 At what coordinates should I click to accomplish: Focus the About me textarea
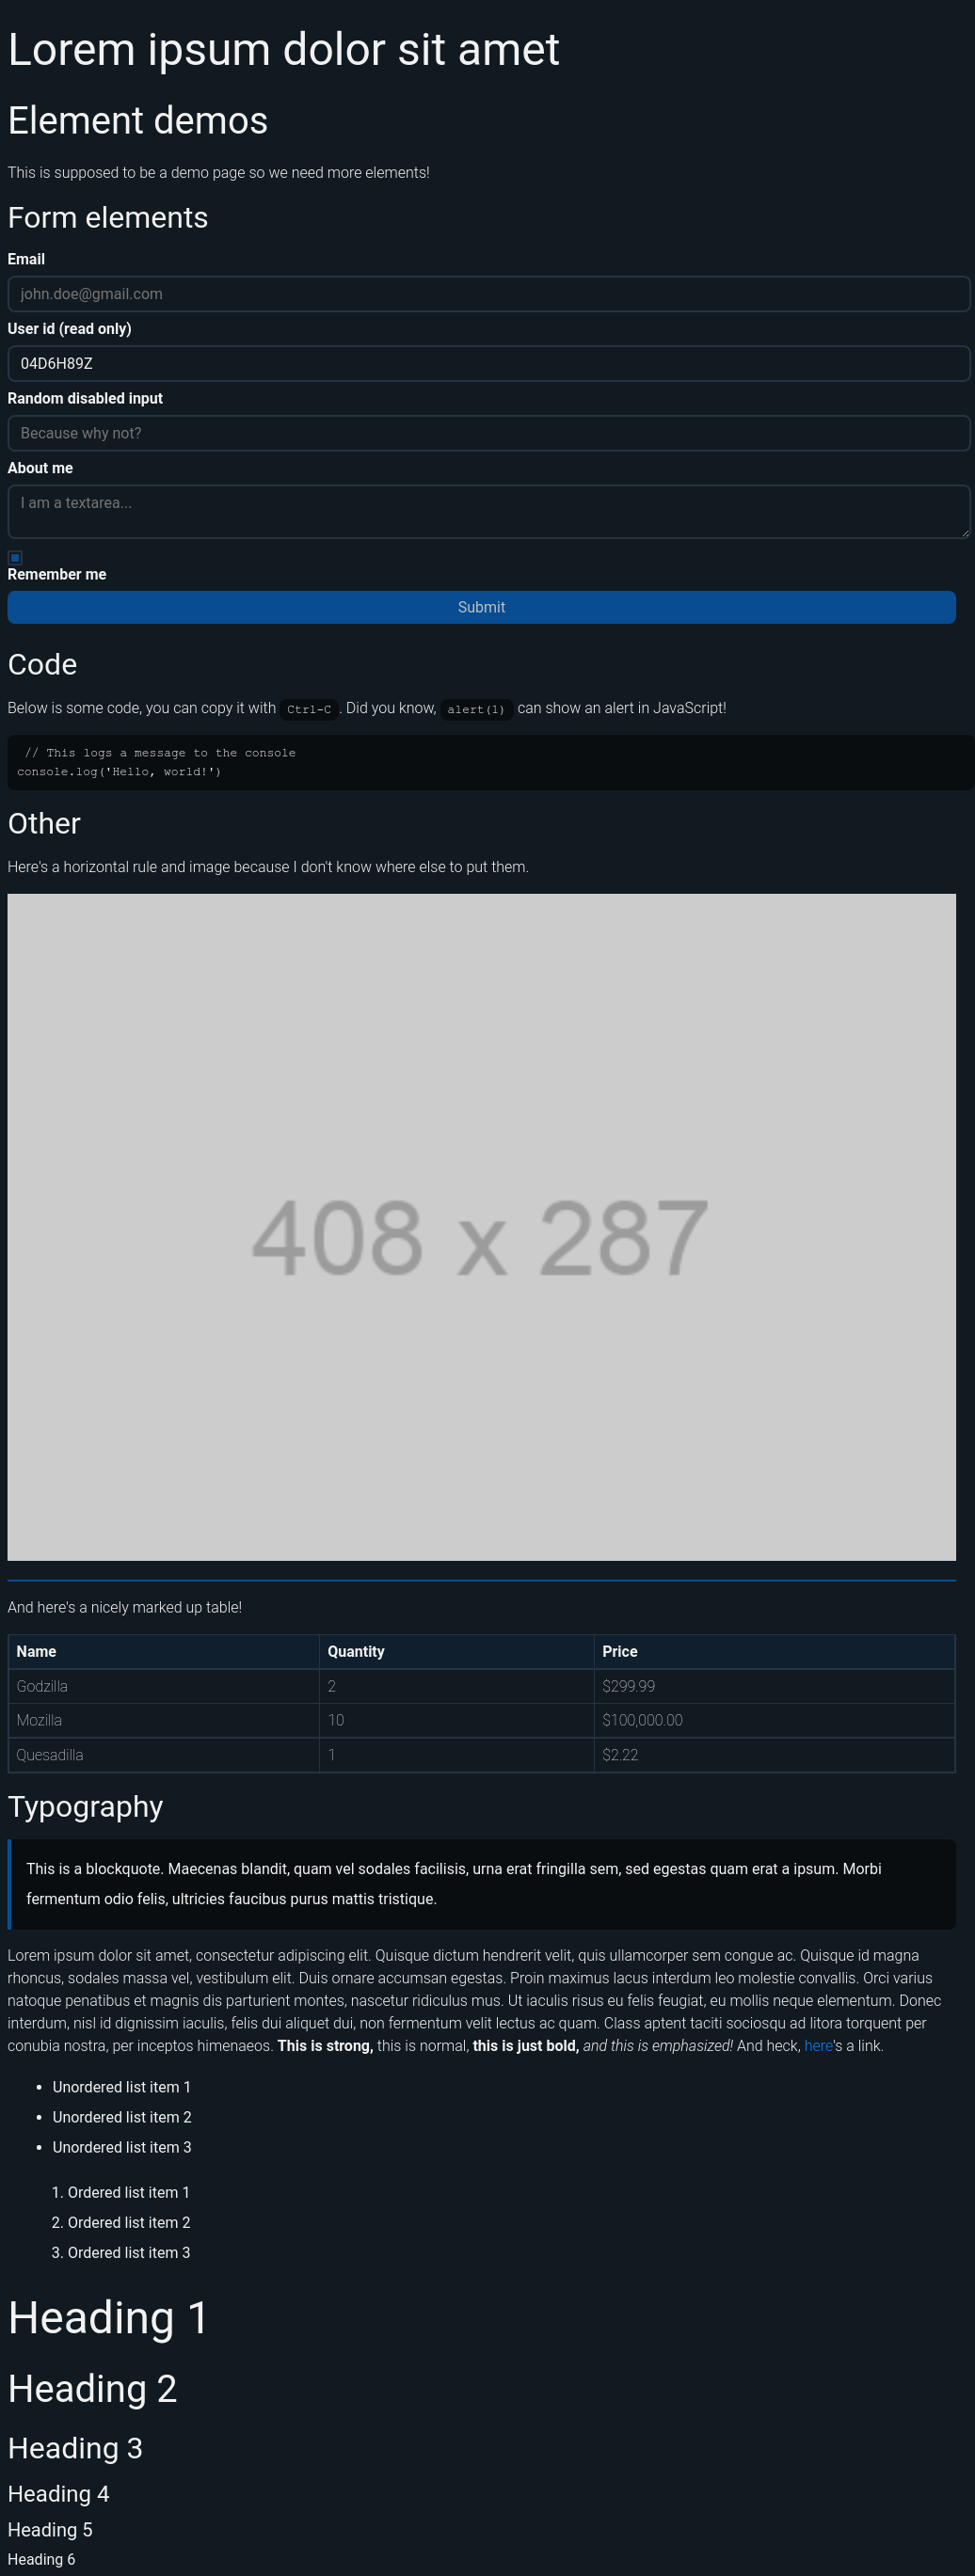488,511
